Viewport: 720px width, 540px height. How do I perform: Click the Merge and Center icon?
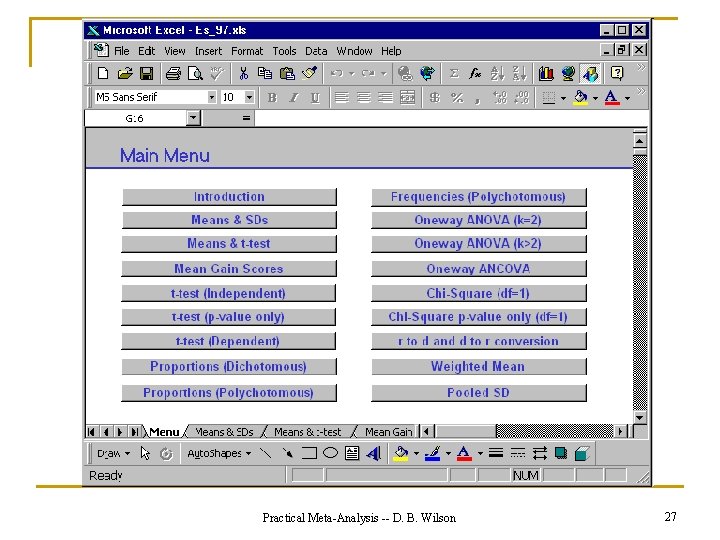pos(407,97)
